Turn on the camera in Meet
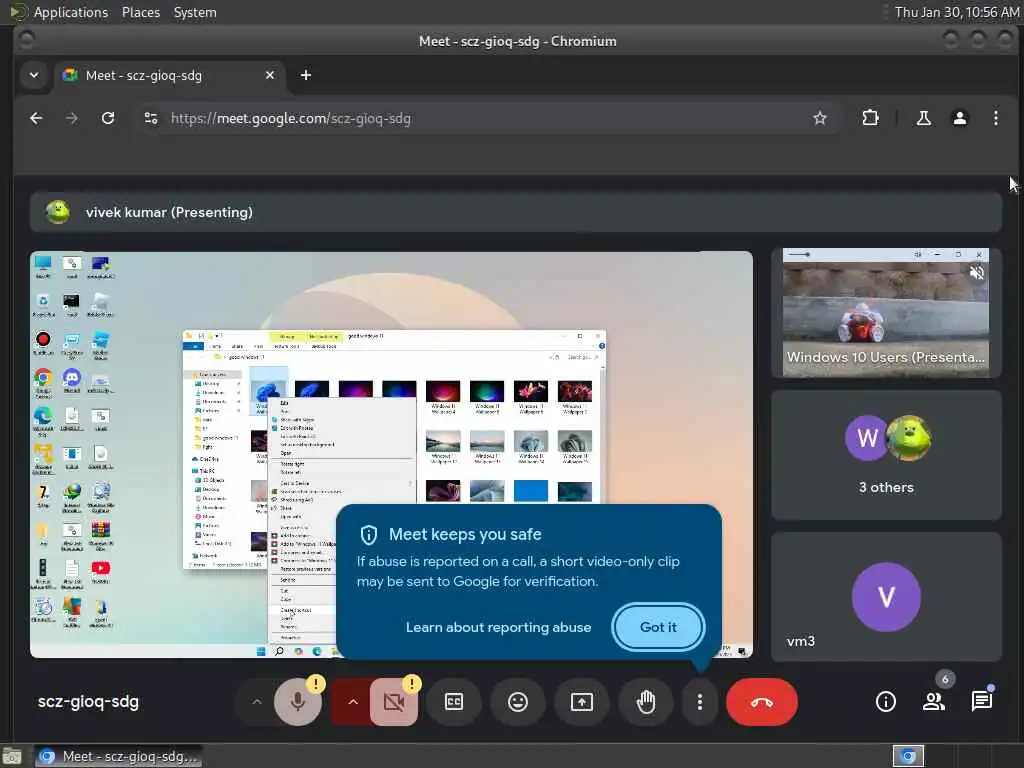The width and height of the screenshot is (1024, 768). pyautogui.click(x=394, y=702)
